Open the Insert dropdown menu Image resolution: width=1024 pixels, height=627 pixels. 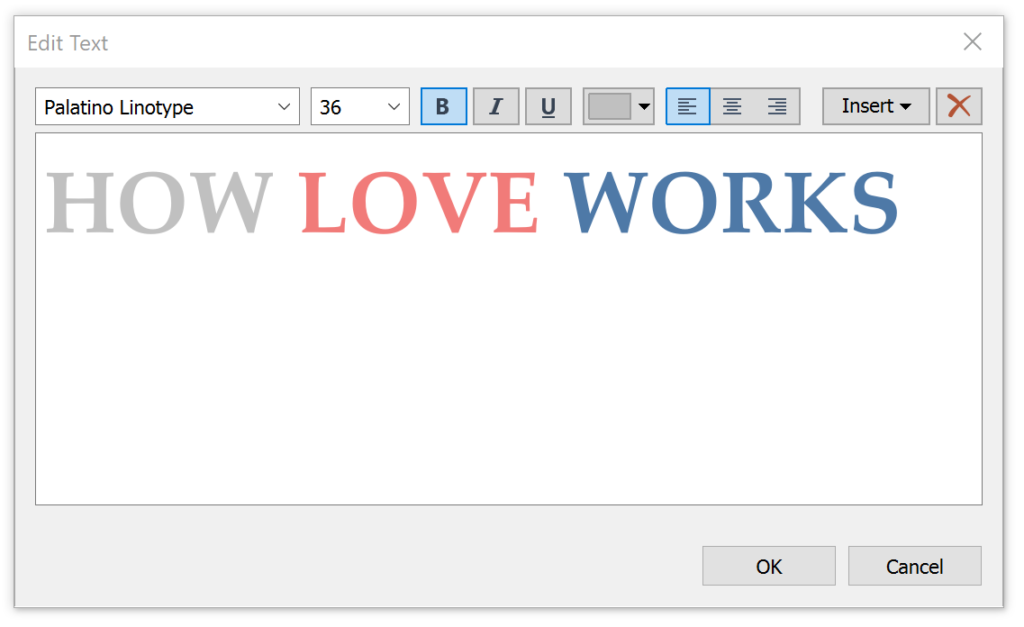point(876,106)
